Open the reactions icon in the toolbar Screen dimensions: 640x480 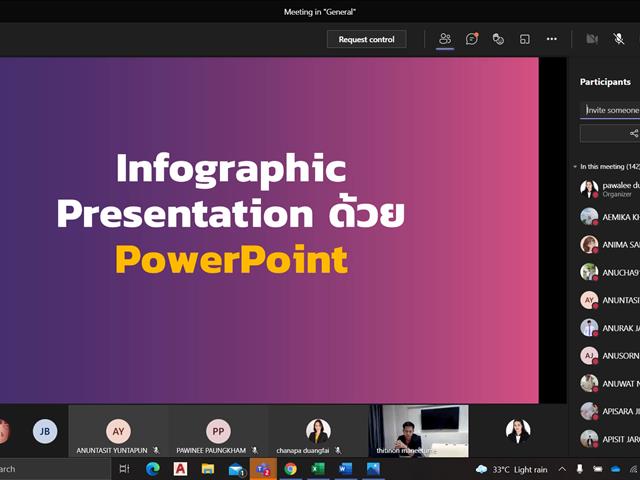coord(498,39)
